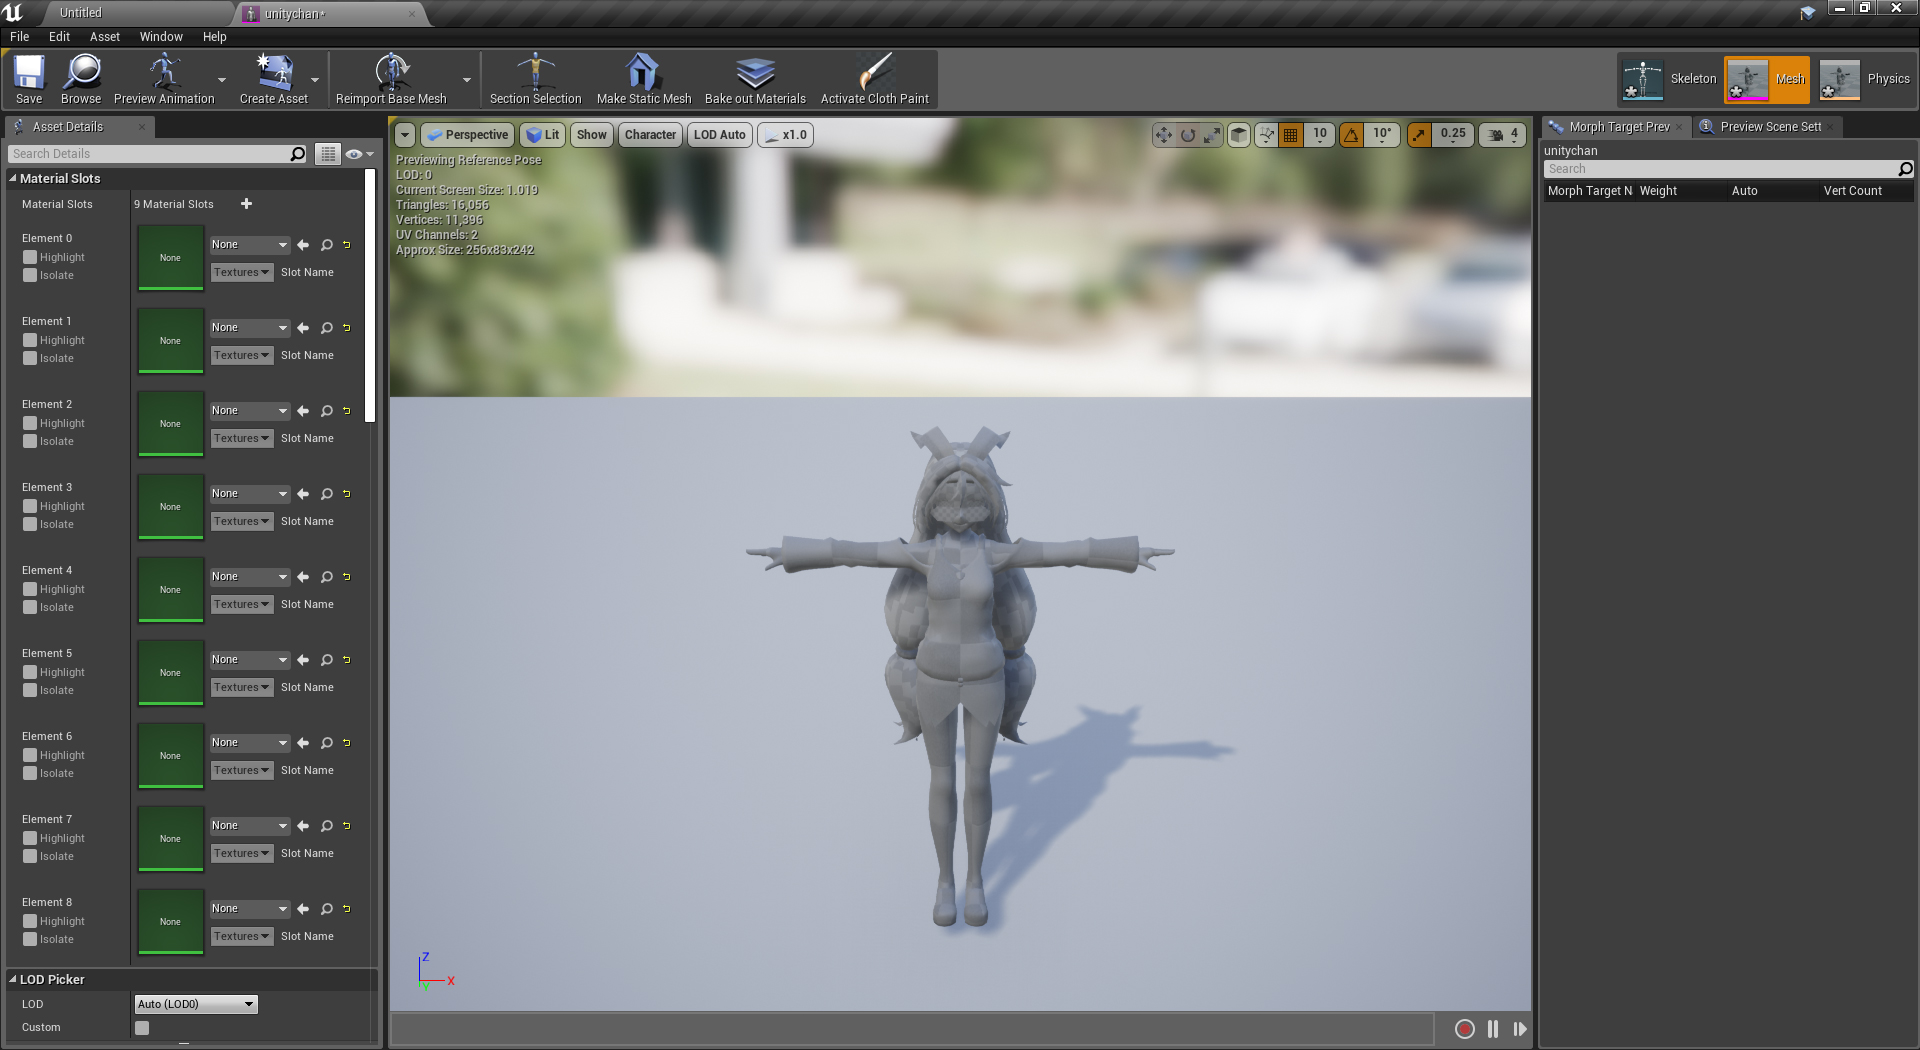
Task: Open Element 0 material None dropdown
Action: [250, 245]
